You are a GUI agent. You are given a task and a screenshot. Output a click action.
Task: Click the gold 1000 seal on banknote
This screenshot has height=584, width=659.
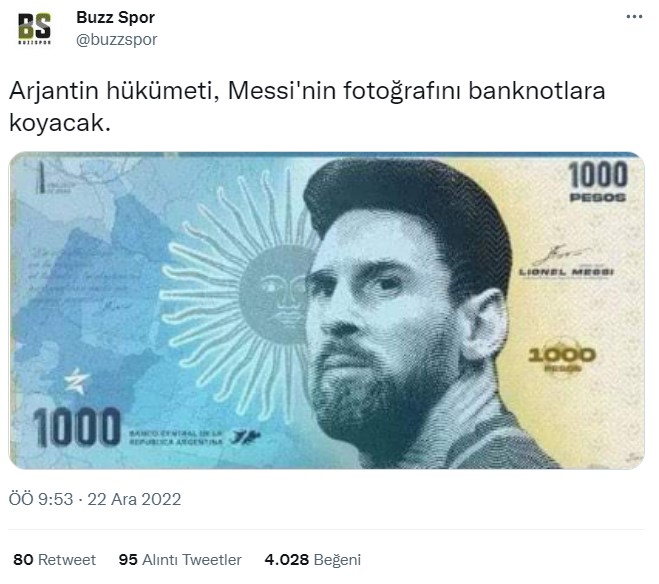coord(562,357)
